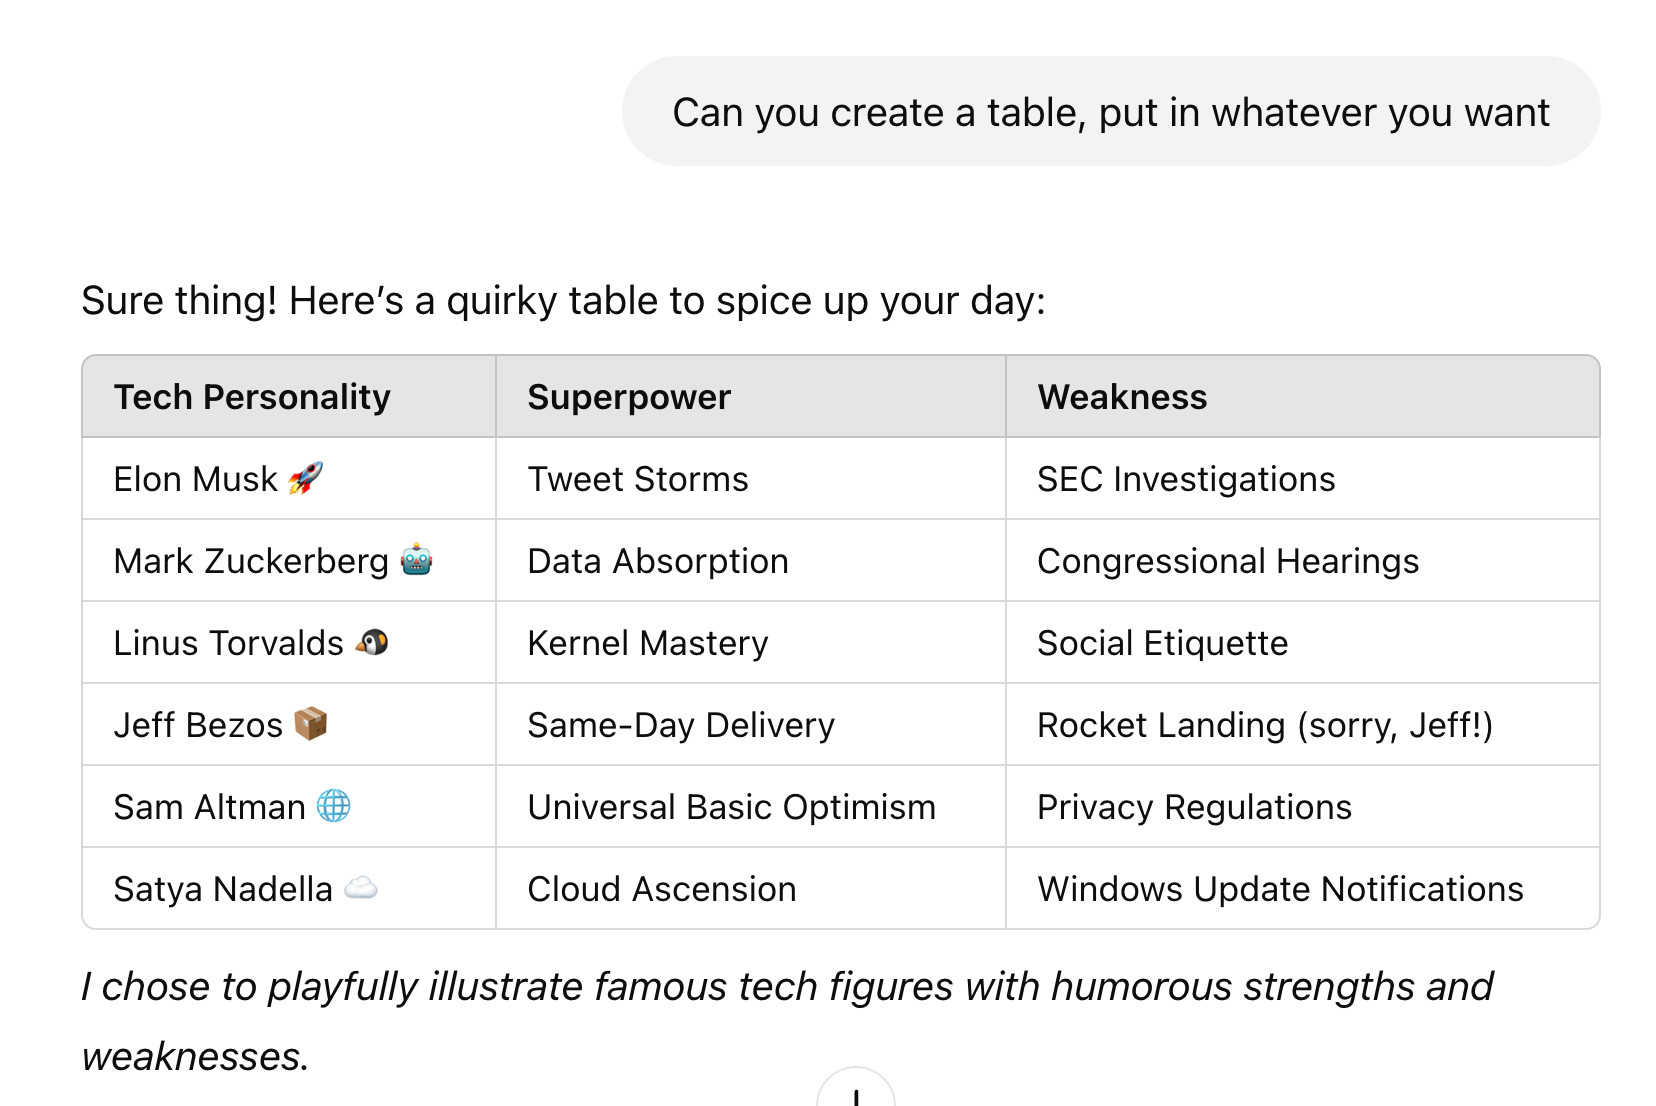Image resolution: width=1656 pixels, height=1106 pixels.
Task: Select the Tech Personality column header
Action: pos(289,397)
